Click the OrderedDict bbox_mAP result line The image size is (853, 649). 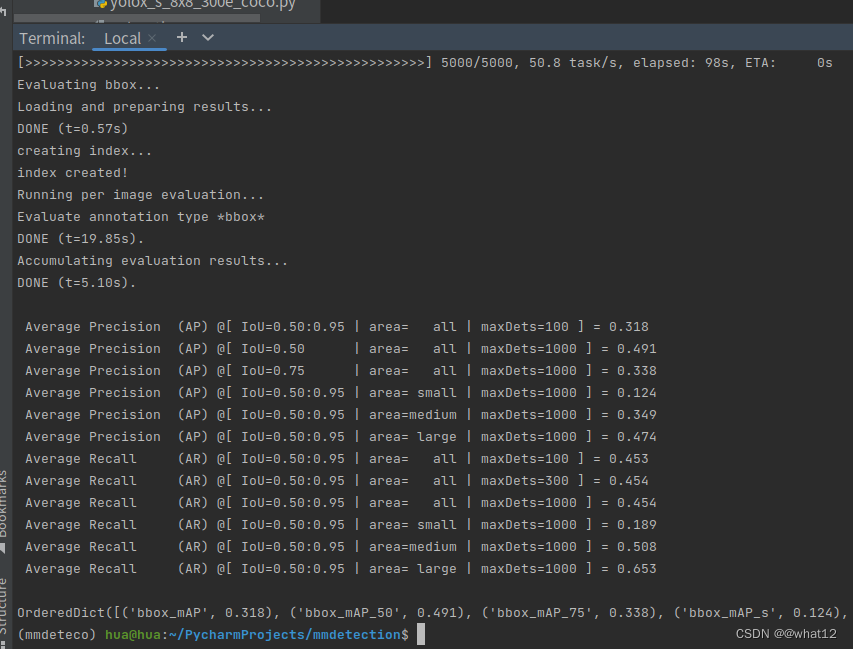pos(432,613)
